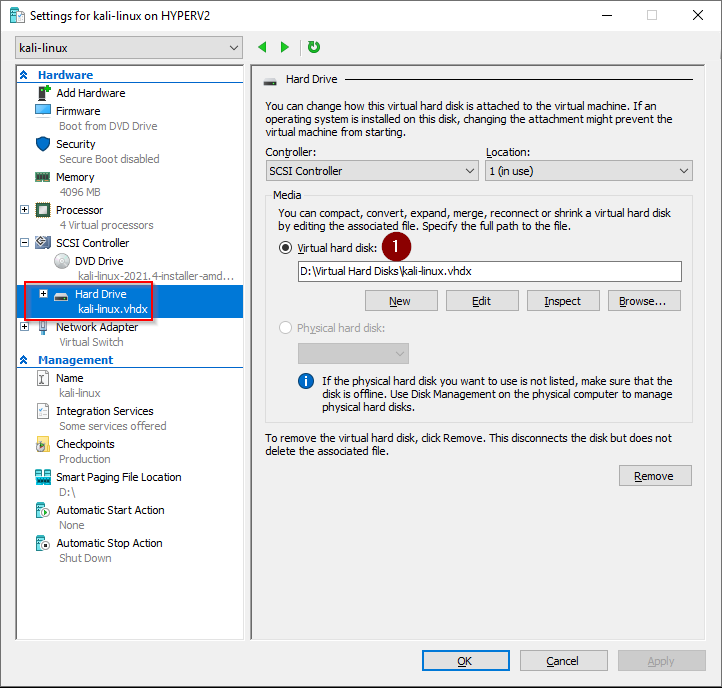This screenshot has width=722, height=688.
Task: Collapse the SCSI Controller tree node
Action: 25,243
